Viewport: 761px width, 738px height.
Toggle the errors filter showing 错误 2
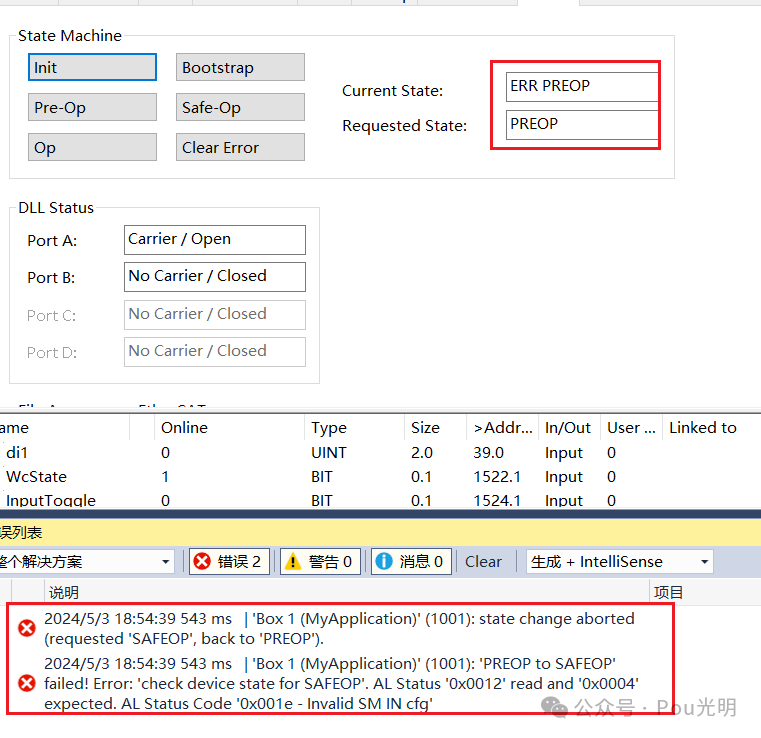229,562
